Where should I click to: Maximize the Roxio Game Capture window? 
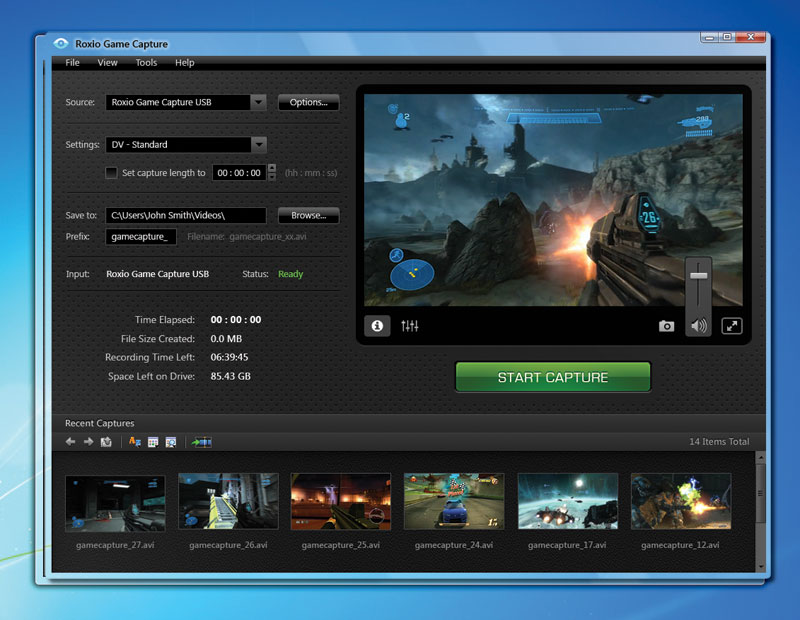(x=728, y=37)
